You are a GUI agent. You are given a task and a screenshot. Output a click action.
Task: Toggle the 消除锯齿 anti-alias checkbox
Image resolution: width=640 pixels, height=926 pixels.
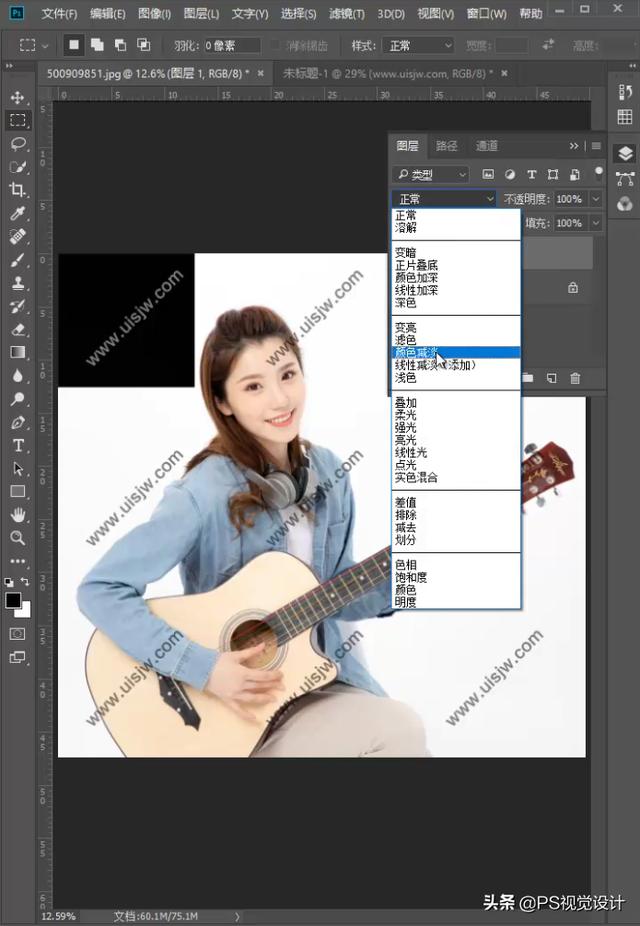(x=275, y=45)
